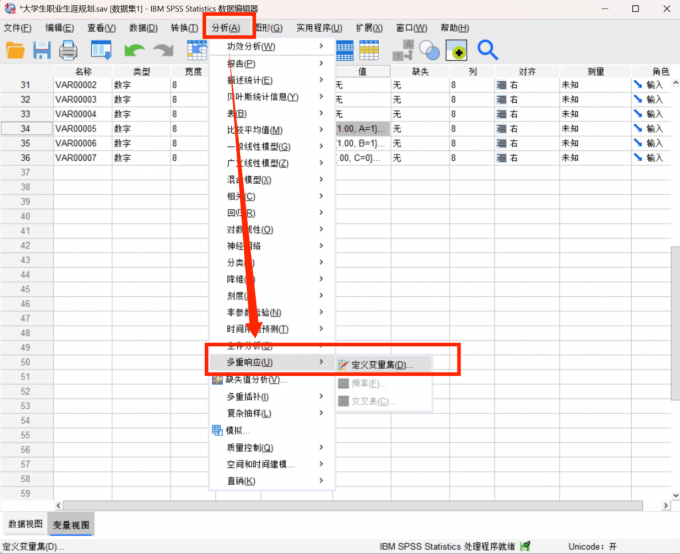Click the Missing Value Analysis menu icon
Viewport: 680px width, 554px height.
pos(217,380)
